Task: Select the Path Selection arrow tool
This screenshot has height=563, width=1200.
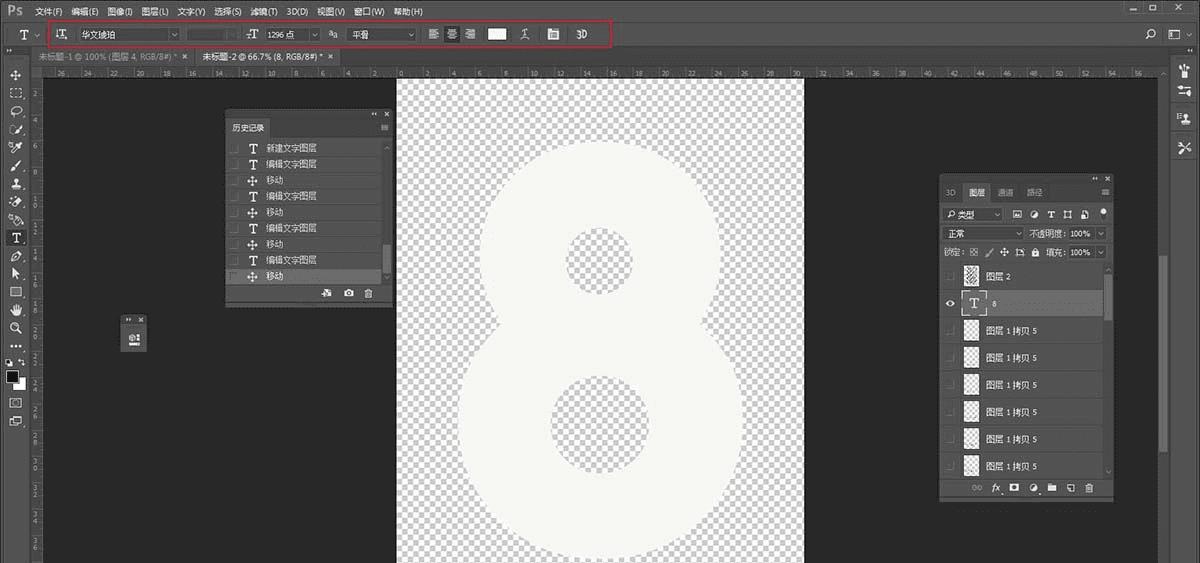Action: (x=16, y=273)
